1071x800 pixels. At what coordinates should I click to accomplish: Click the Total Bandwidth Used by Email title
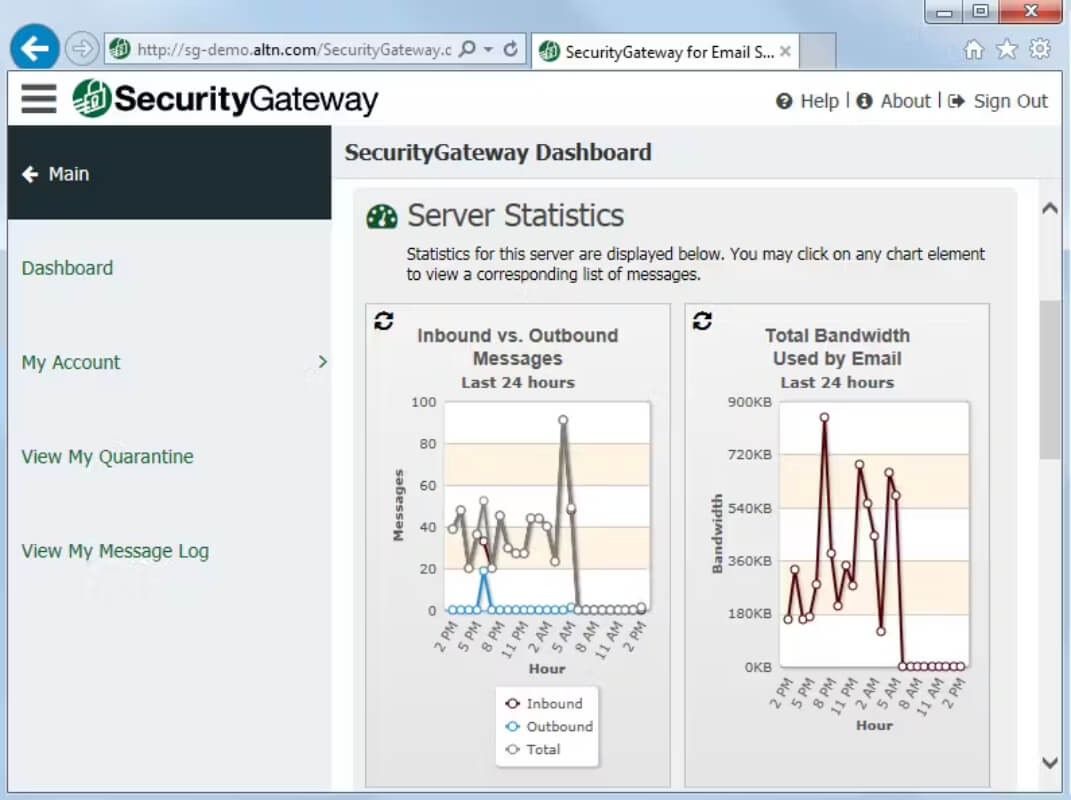coord(837,347)
